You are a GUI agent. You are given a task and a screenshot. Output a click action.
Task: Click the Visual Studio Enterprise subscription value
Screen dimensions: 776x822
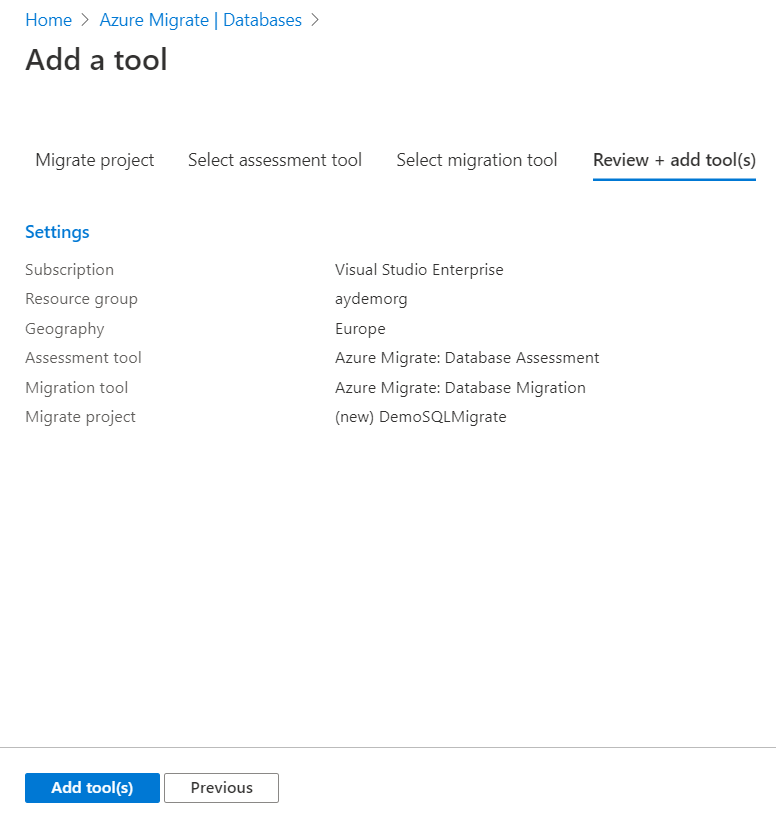pyautogui.click(x=419, y=270)
